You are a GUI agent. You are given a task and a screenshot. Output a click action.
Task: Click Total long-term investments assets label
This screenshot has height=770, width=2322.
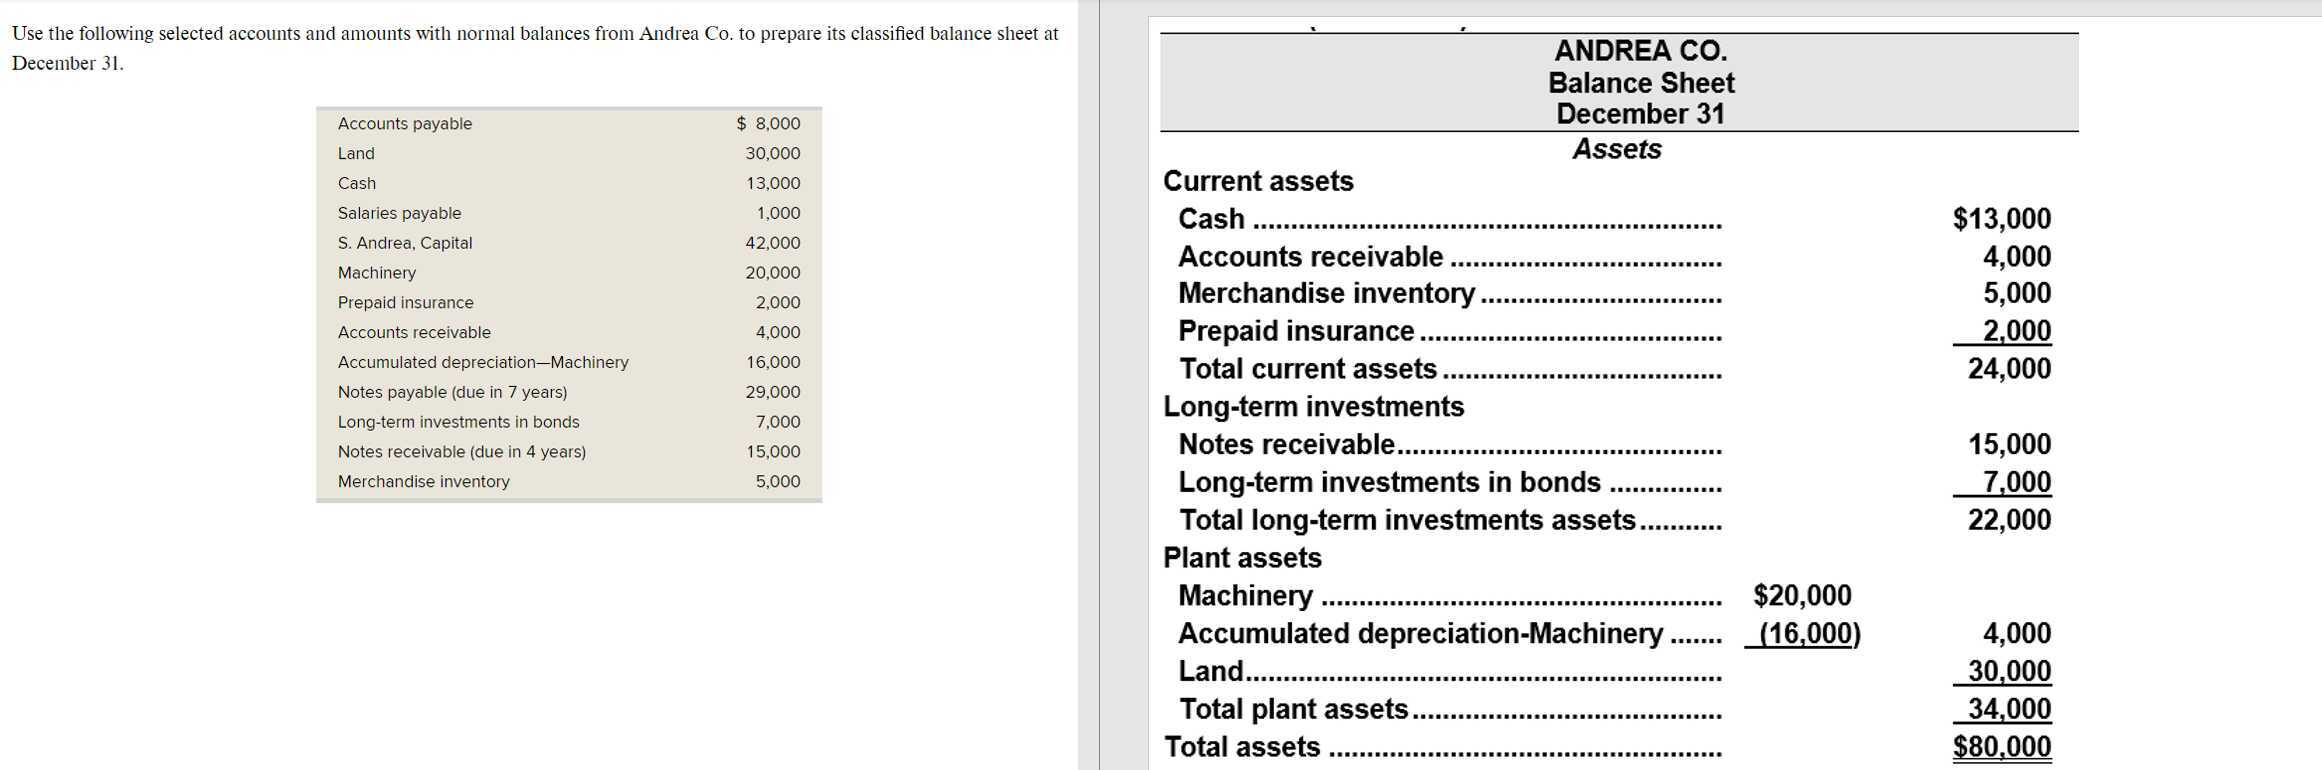point(1407,520)
